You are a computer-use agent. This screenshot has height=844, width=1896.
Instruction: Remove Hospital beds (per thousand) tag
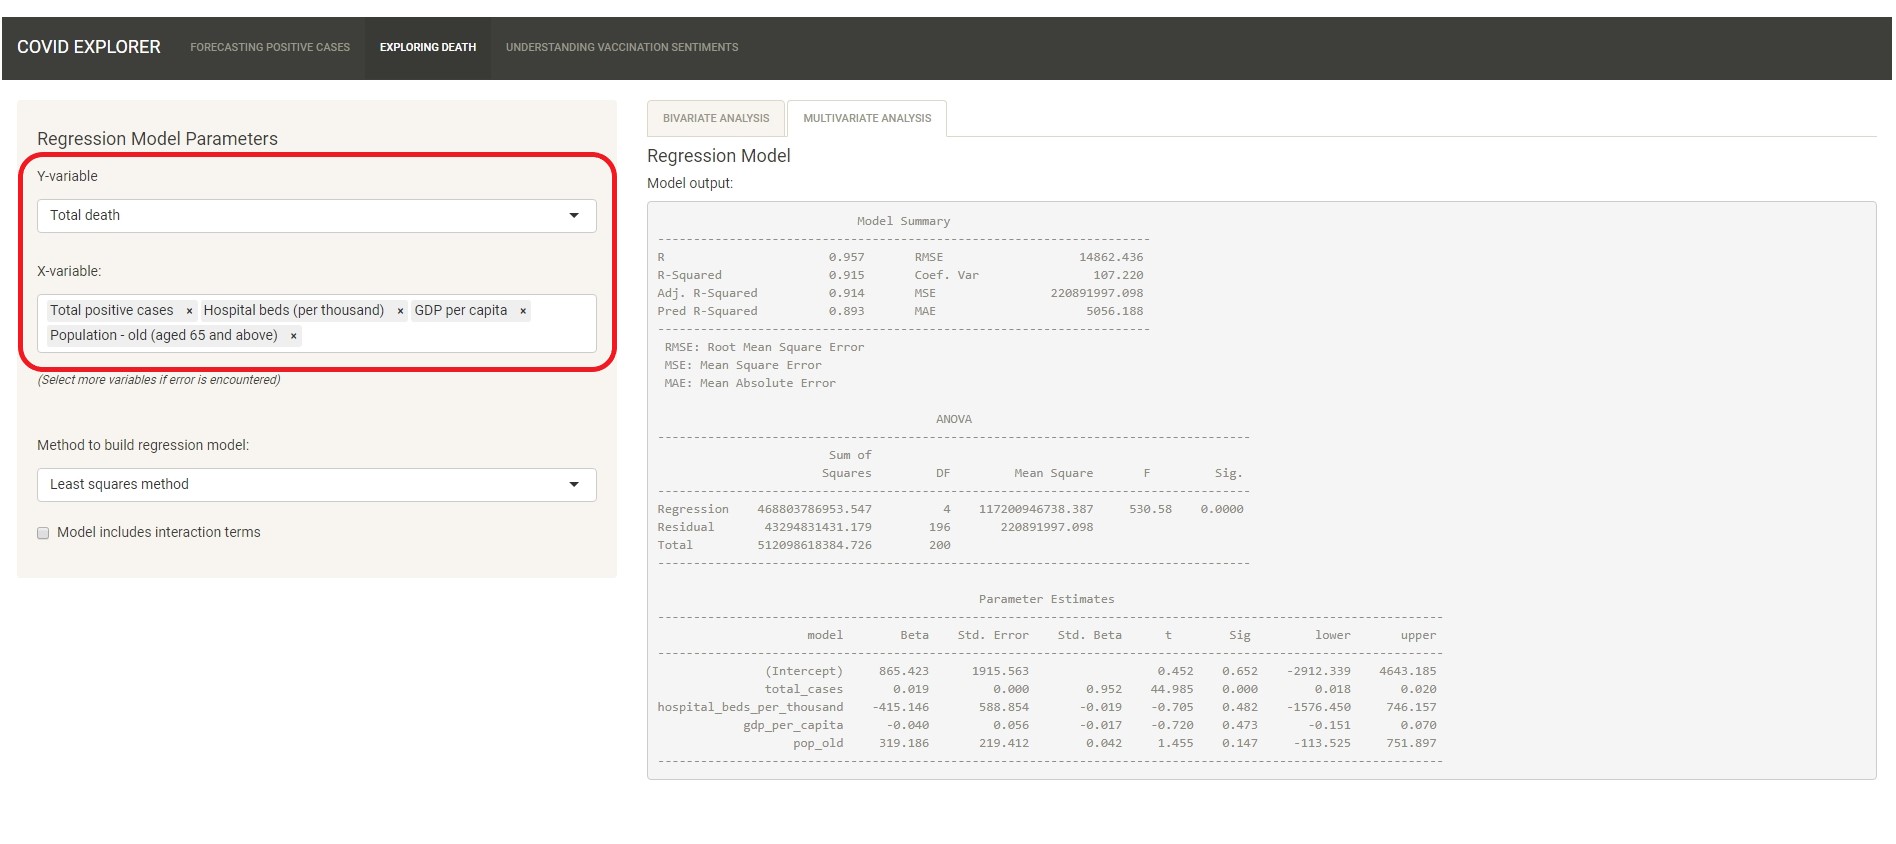click(400, 311)
